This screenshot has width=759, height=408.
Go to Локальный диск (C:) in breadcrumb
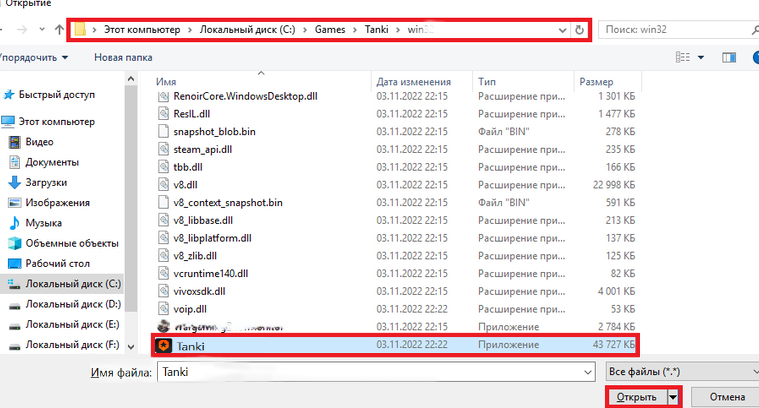click(x=247, y=30)
